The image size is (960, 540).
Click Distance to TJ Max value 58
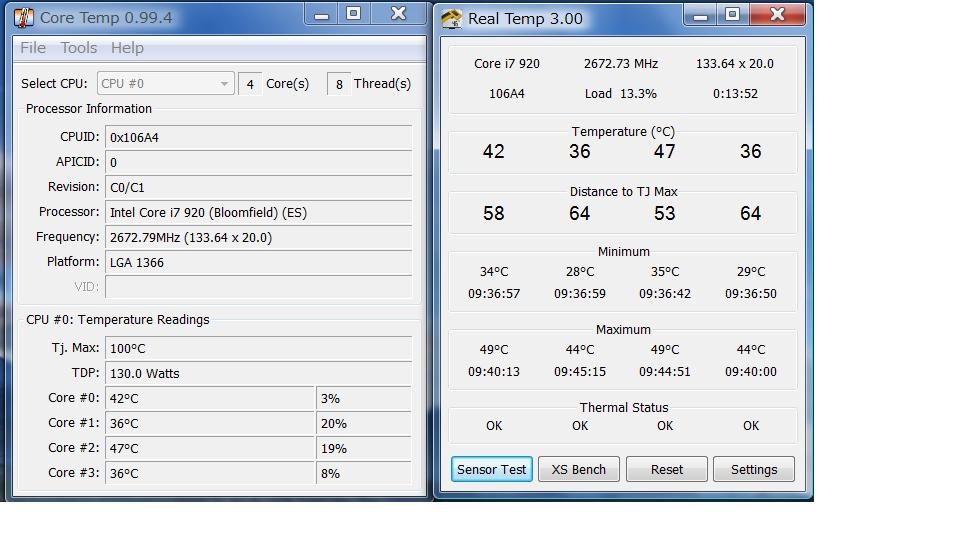click(493, 213)
